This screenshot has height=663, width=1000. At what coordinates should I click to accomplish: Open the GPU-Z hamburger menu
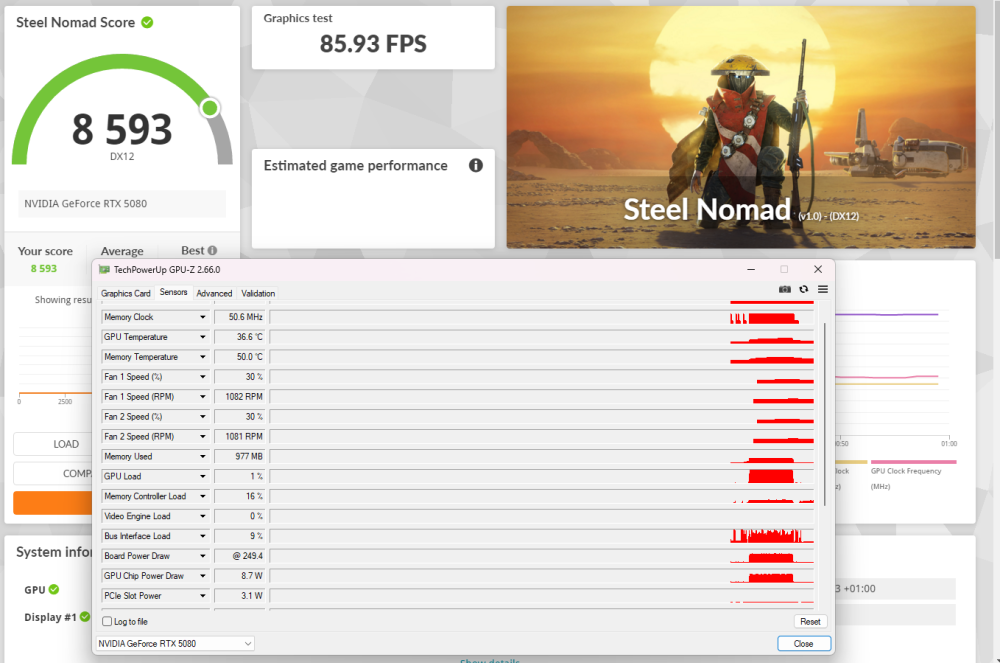coord(823,289)
